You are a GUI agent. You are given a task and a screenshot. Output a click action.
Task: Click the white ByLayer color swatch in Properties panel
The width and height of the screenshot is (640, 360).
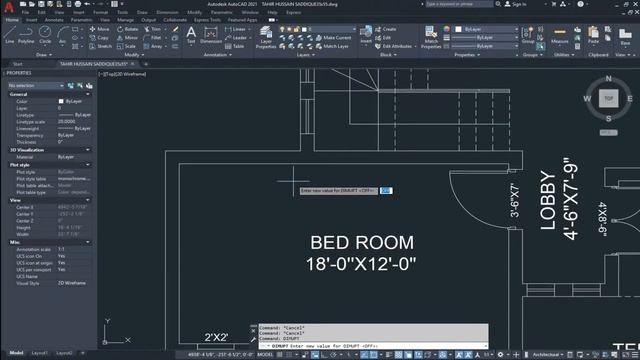pos(61,101)
